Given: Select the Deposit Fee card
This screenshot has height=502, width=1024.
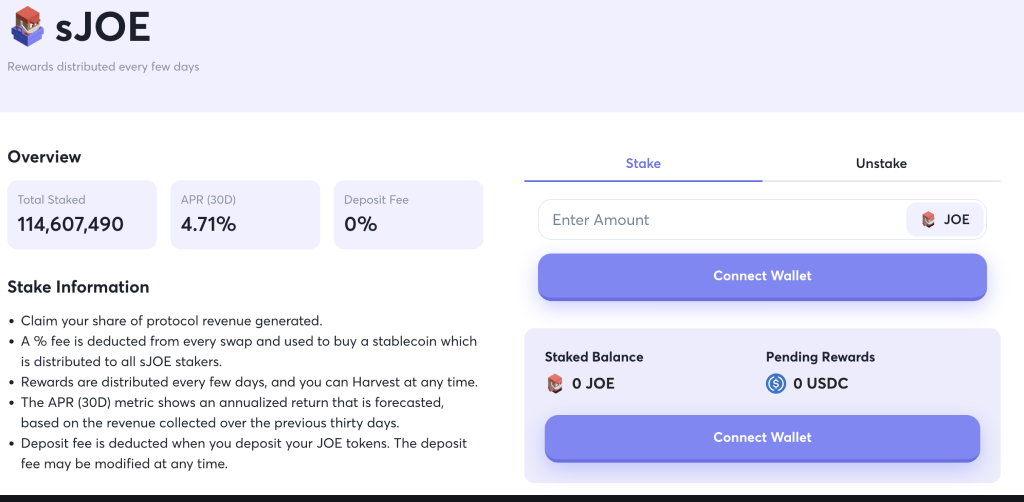Looking at the screenshot, I should [408, 214].
